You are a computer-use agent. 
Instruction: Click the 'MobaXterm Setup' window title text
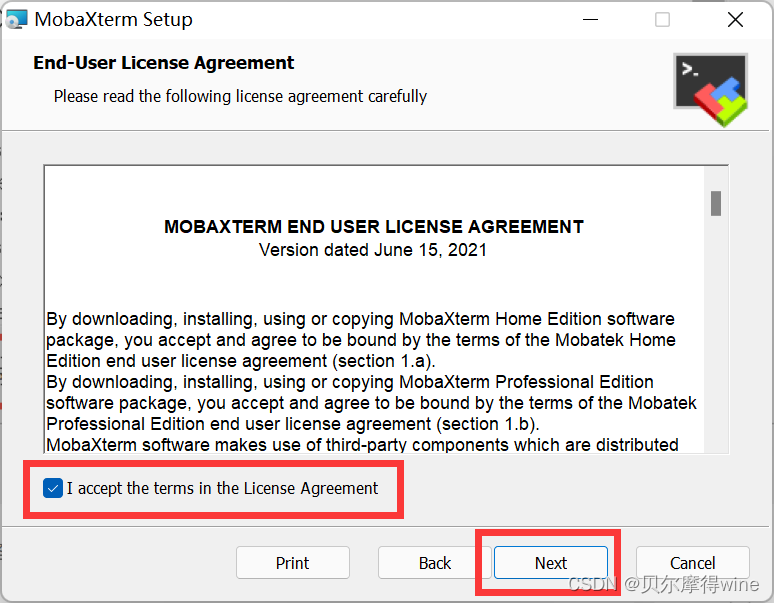coord(114,20)
